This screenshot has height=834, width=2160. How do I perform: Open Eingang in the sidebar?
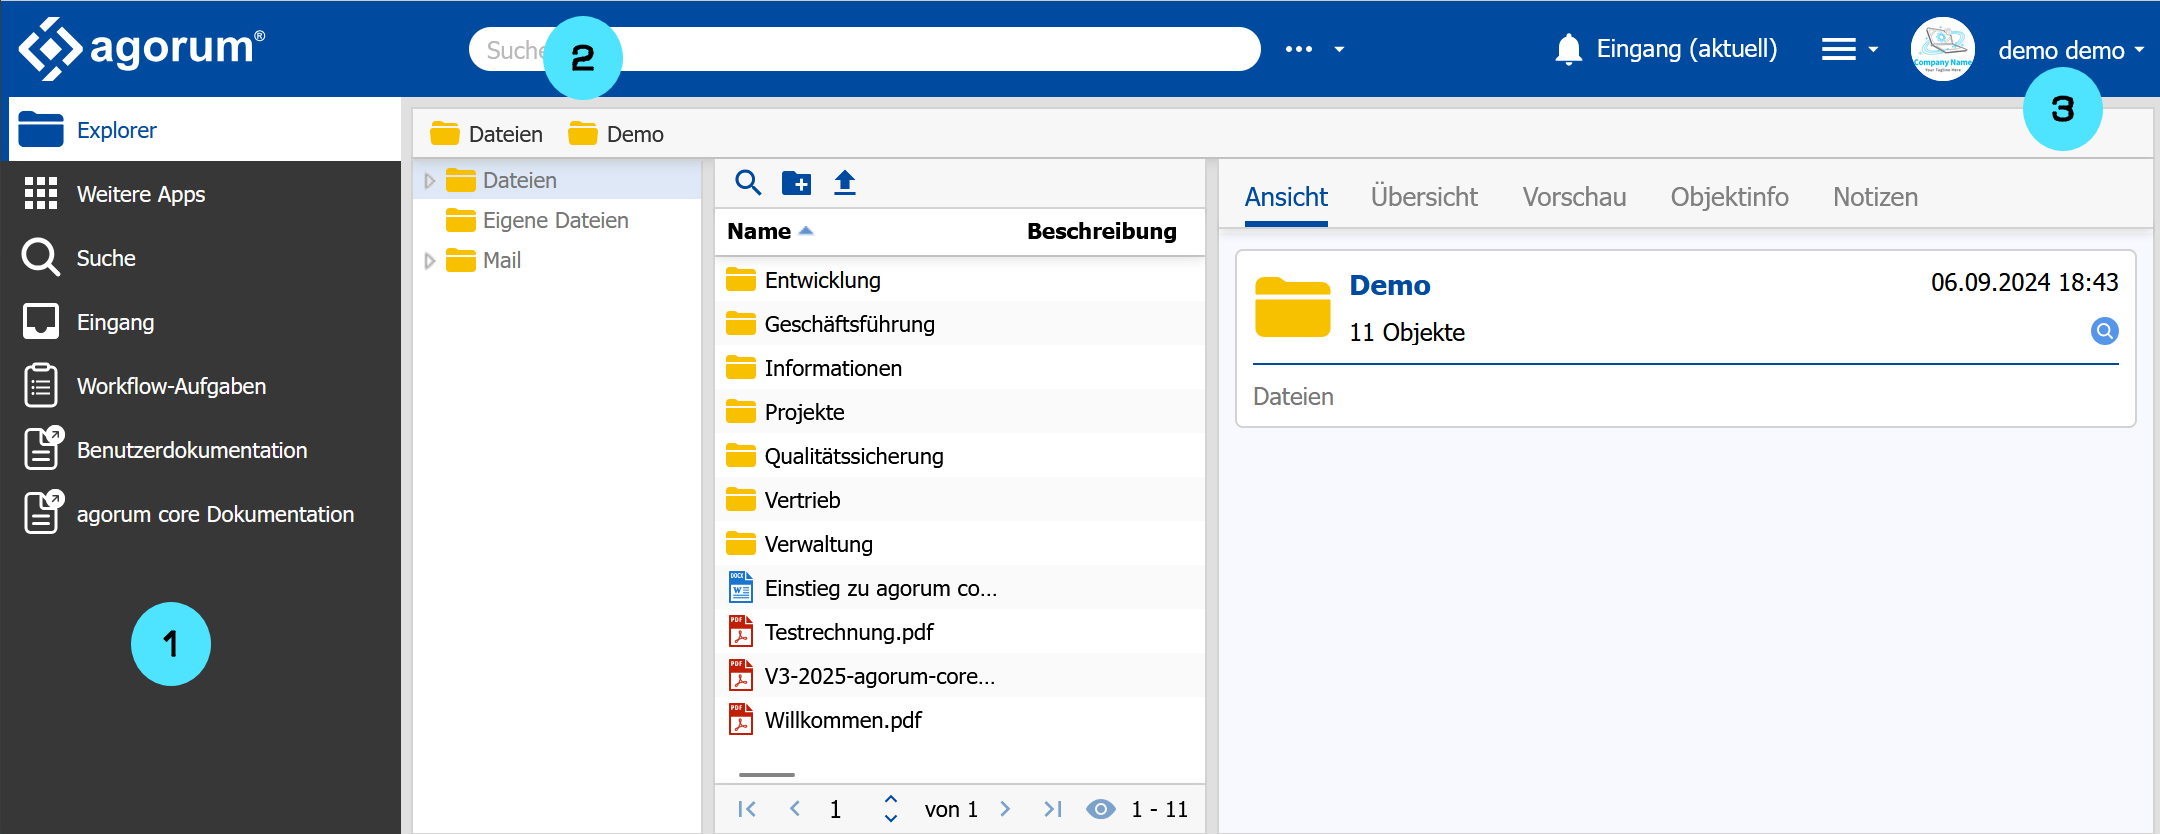tap(205, 322)
